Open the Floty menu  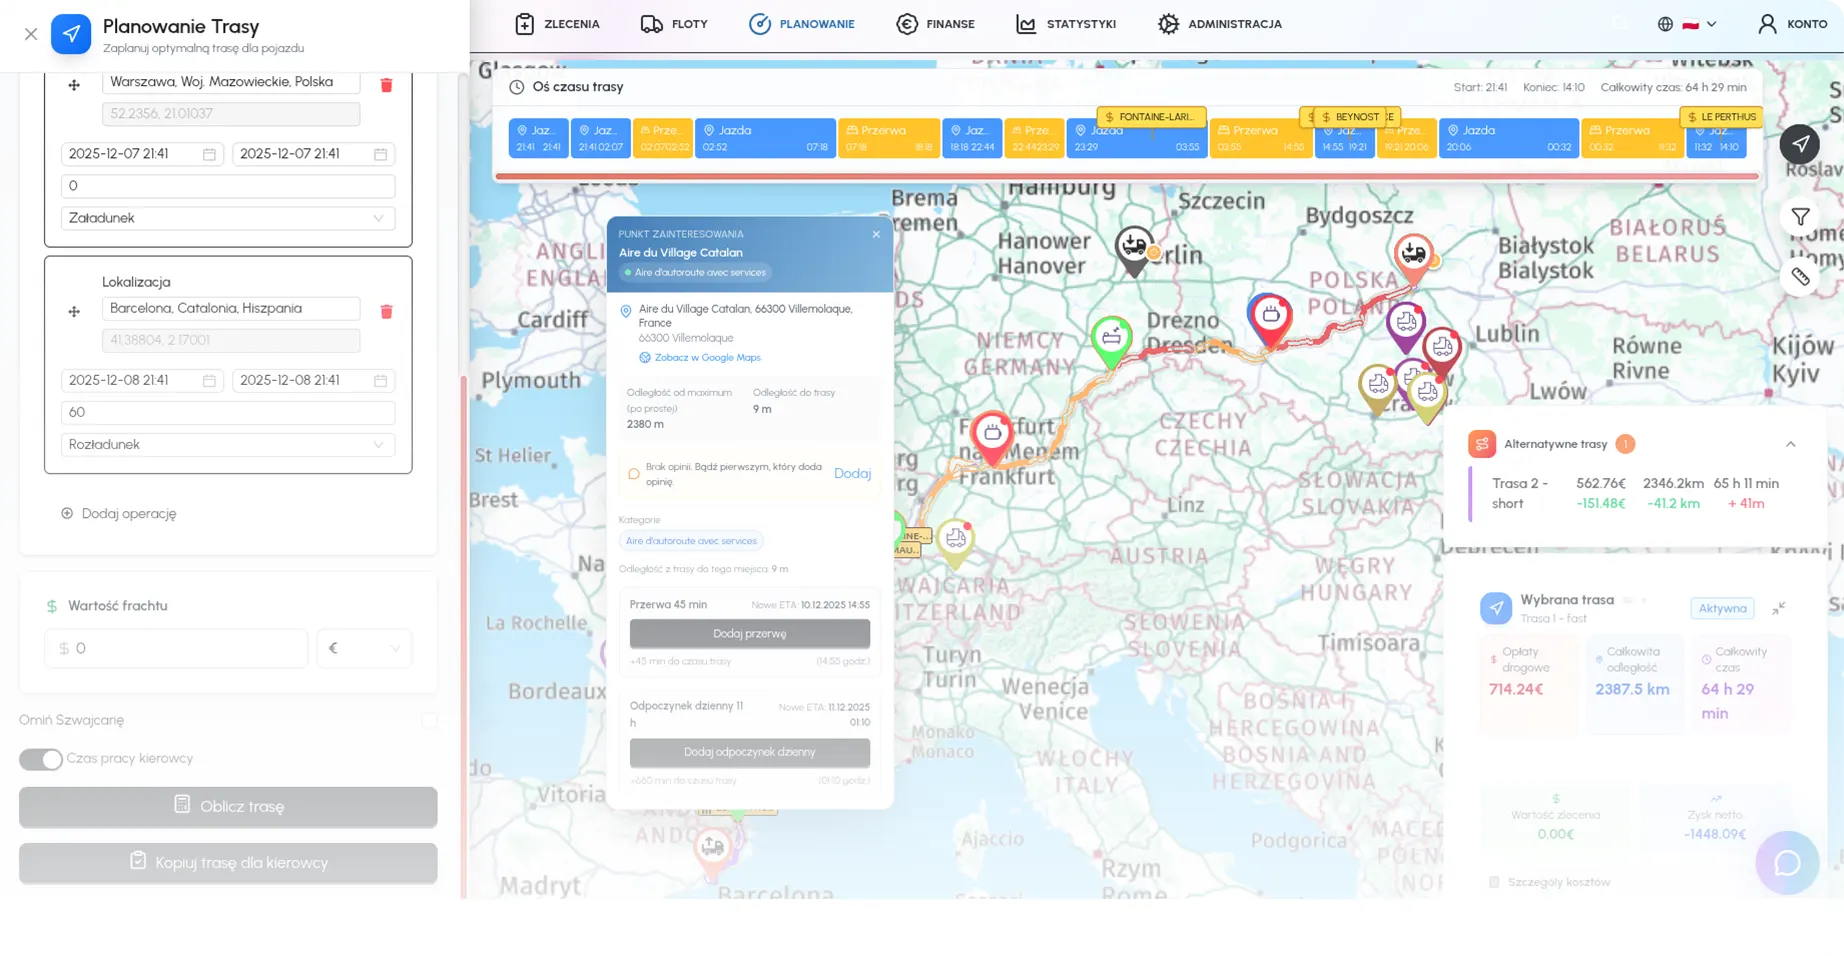pos(674,24)
